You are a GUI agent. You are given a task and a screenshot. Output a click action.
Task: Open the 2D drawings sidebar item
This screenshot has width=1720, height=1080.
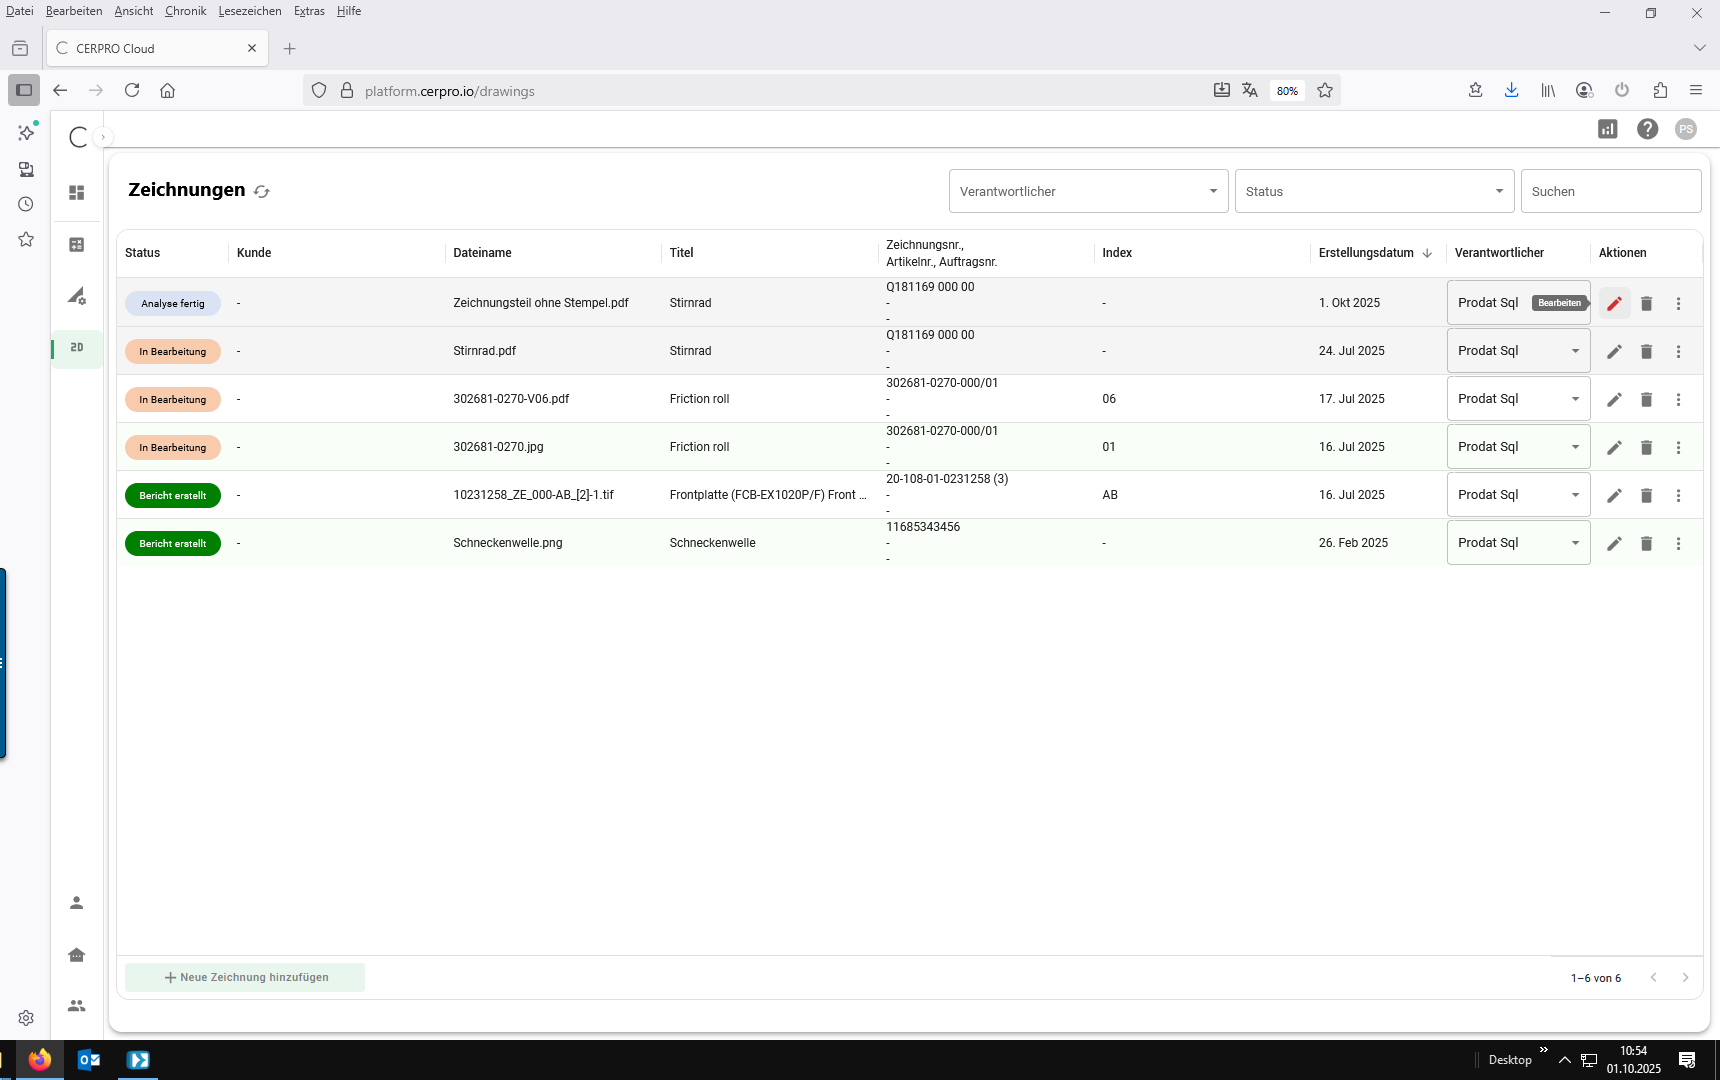77,348
